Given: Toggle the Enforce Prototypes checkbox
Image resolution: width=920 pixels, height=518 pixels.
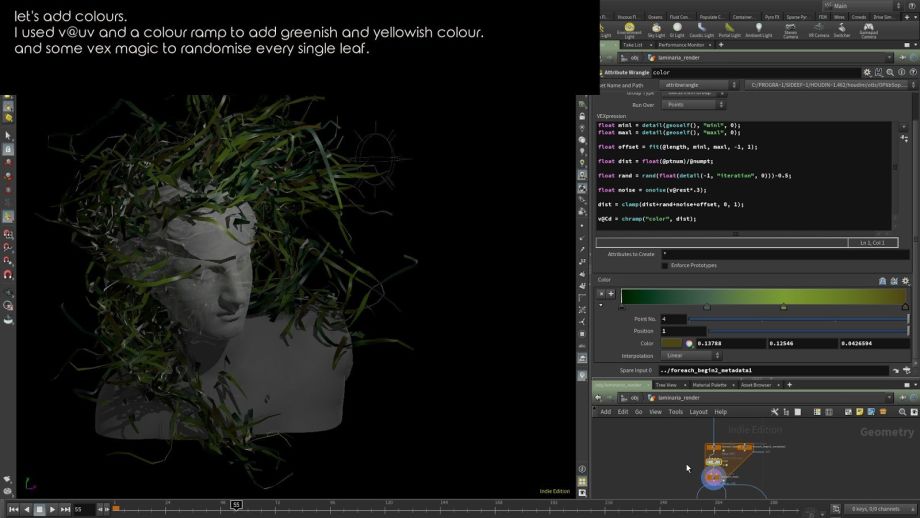Looking at the screenshot, I should tap(665, 265).
